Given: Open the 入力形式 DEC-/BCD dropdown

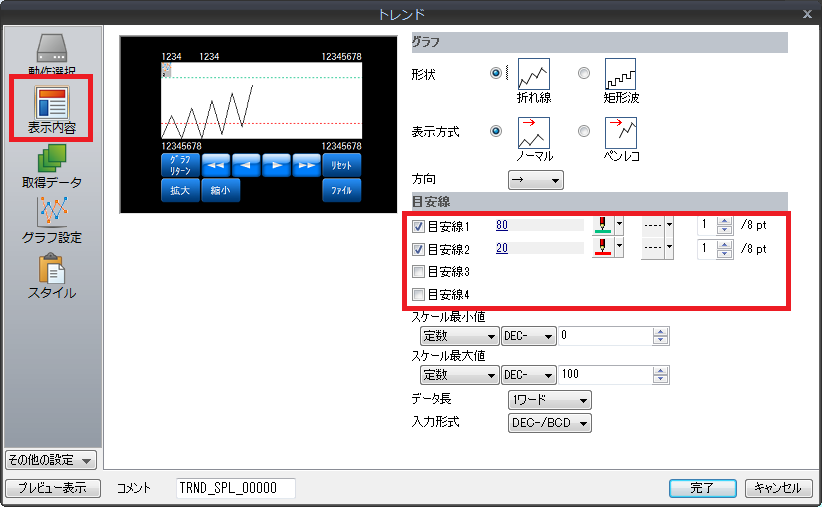Looking at the screenshot, I should [550, 423].
